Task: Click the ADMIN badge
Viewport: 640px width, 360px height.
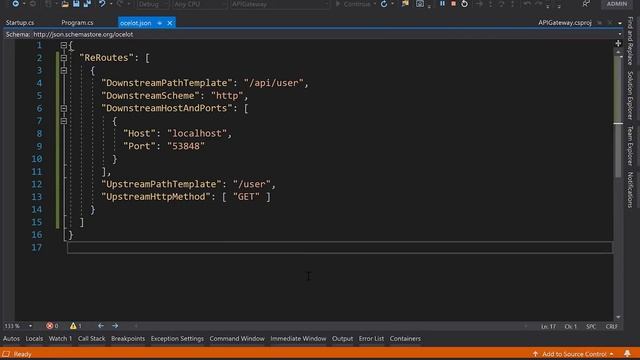Action: point(617,4)
